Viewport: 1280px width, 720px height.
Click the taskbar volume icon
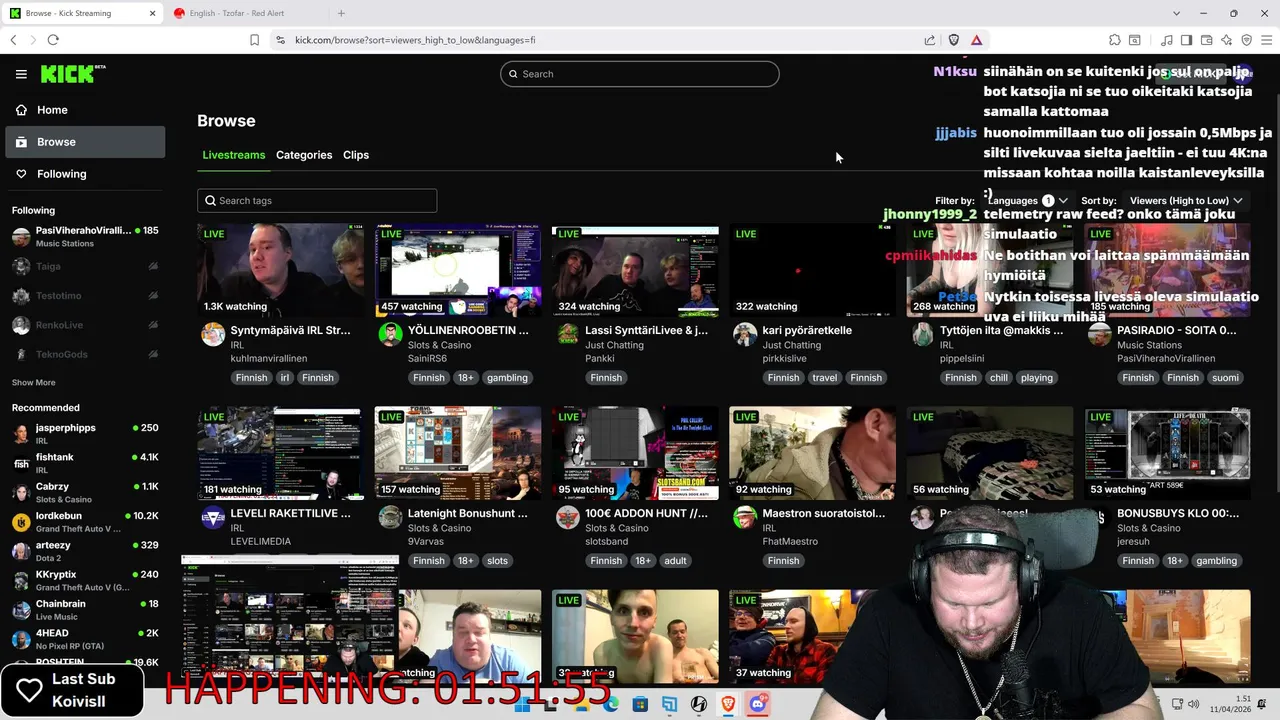[1195, 704]
